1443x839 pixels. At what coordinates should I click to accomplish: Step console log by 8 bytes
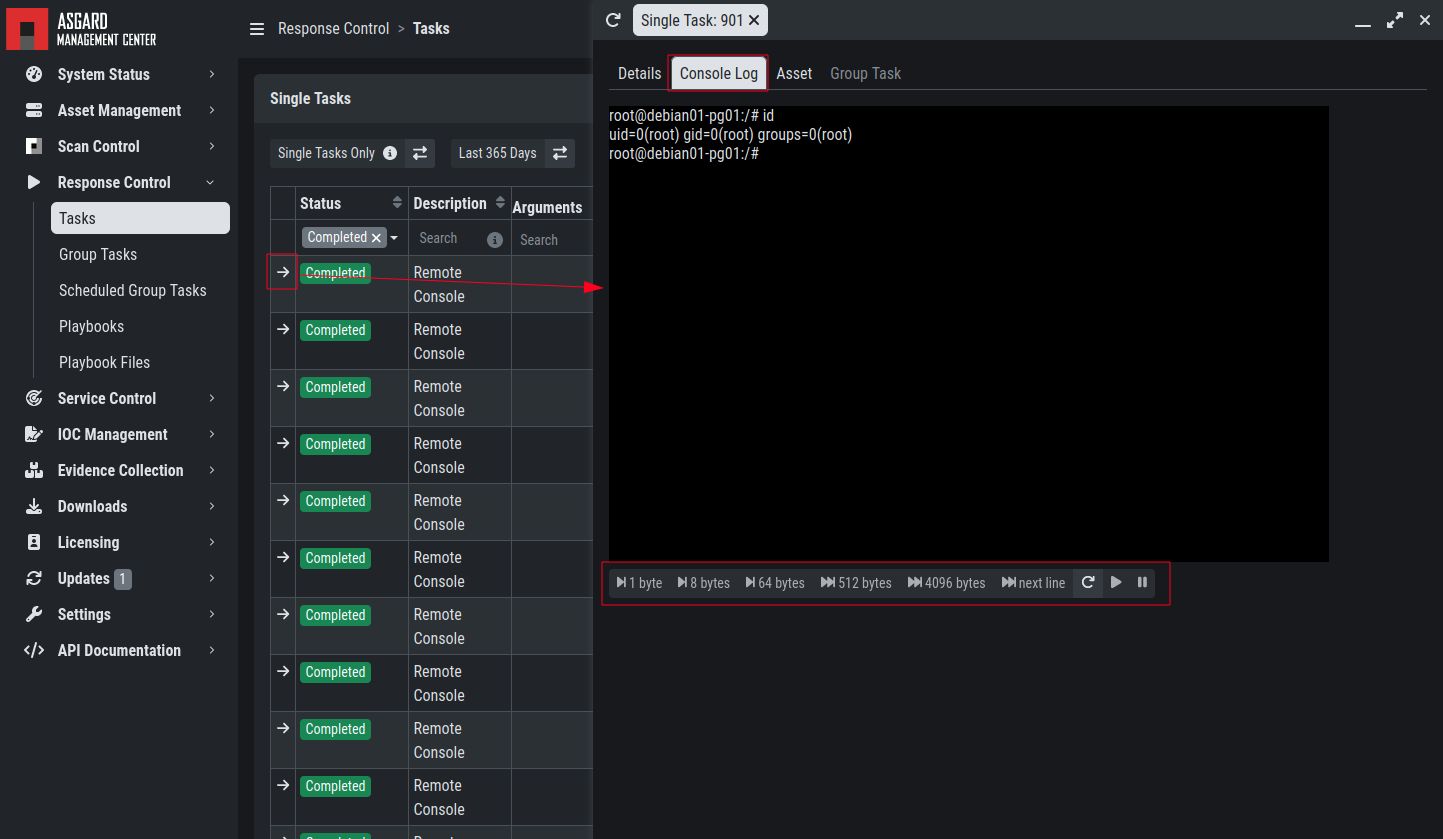coord(704,583)
